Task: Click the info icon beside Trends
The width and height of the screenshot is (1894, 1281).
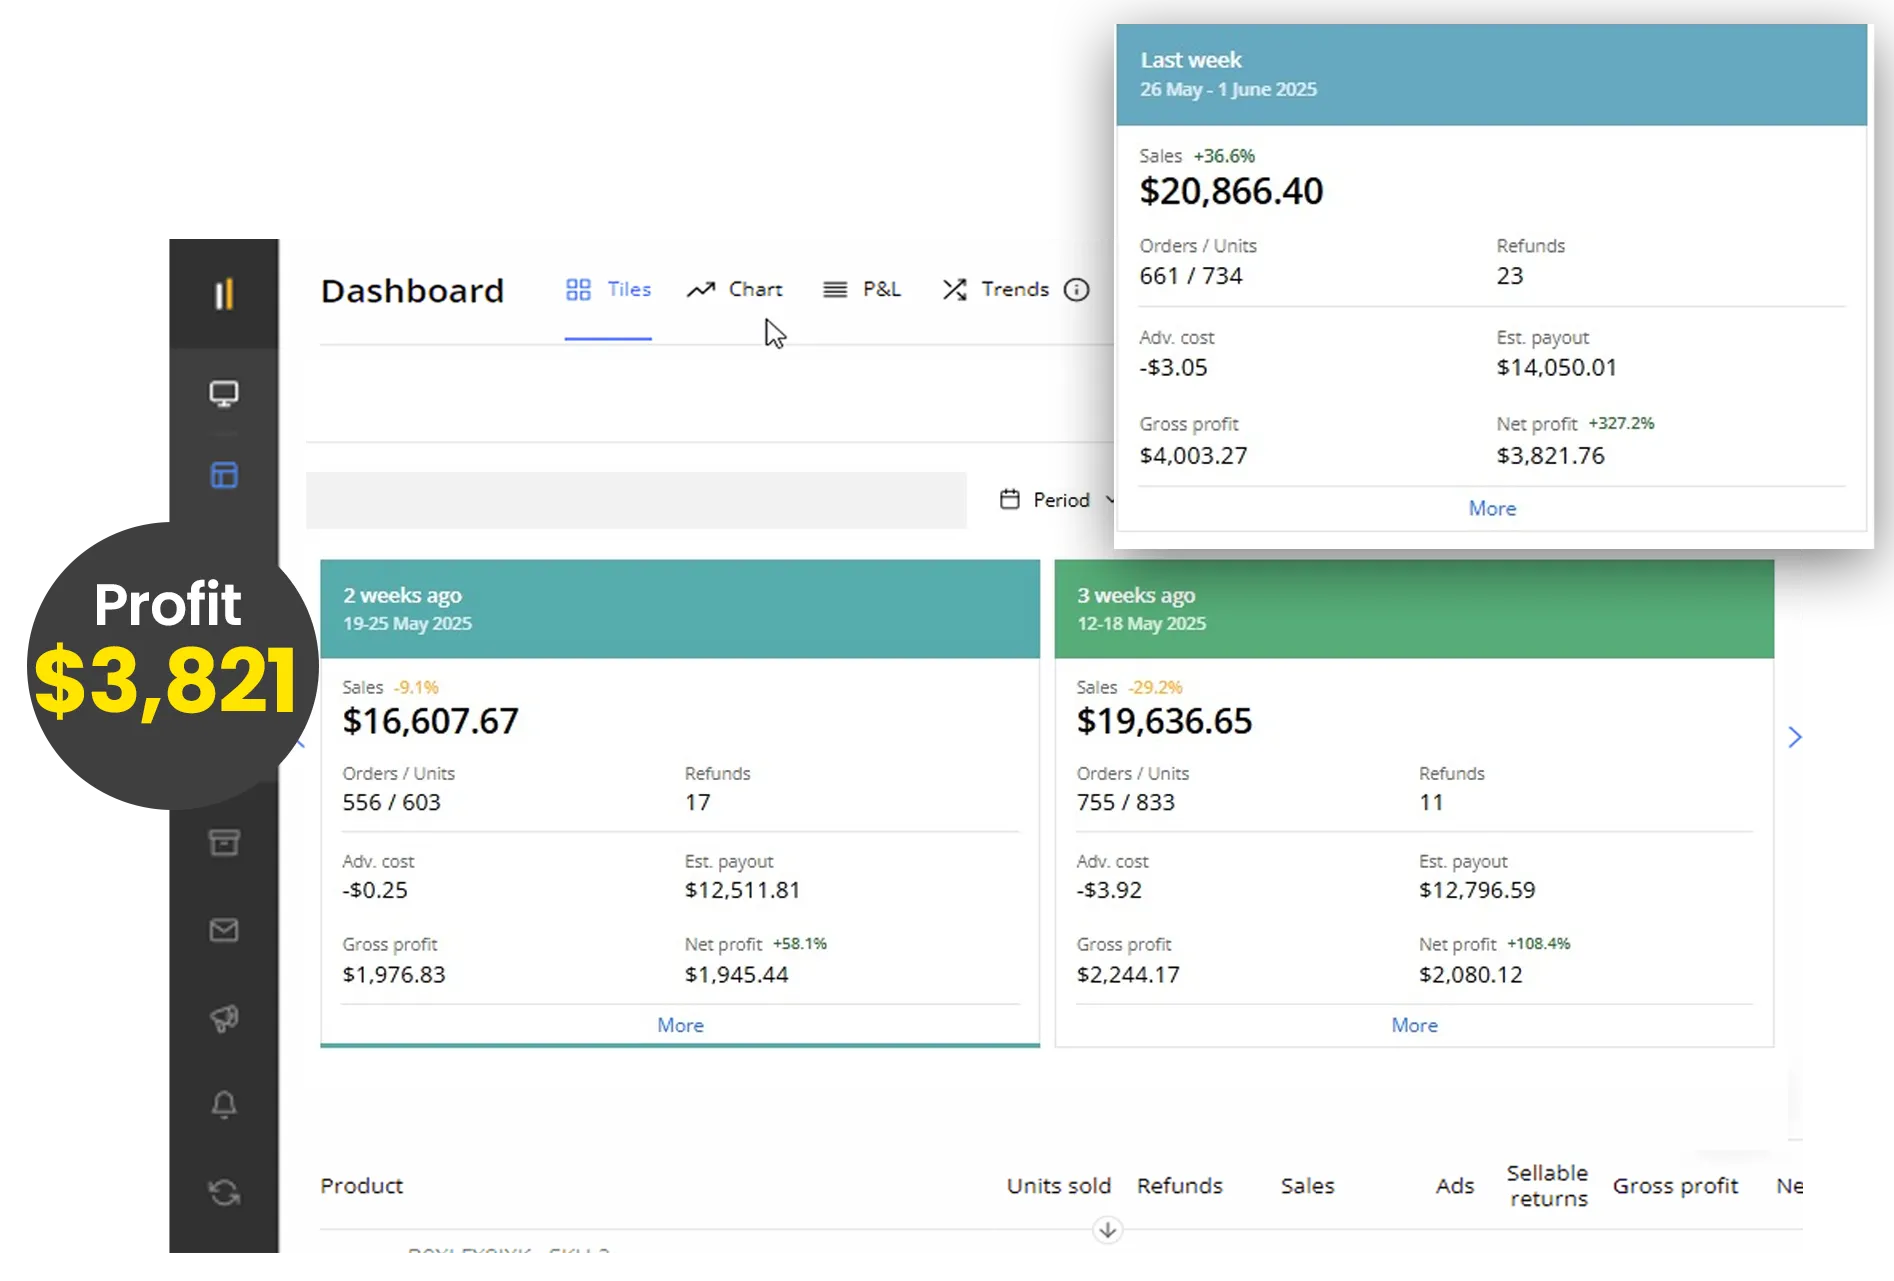Action: coord(1076,290)
